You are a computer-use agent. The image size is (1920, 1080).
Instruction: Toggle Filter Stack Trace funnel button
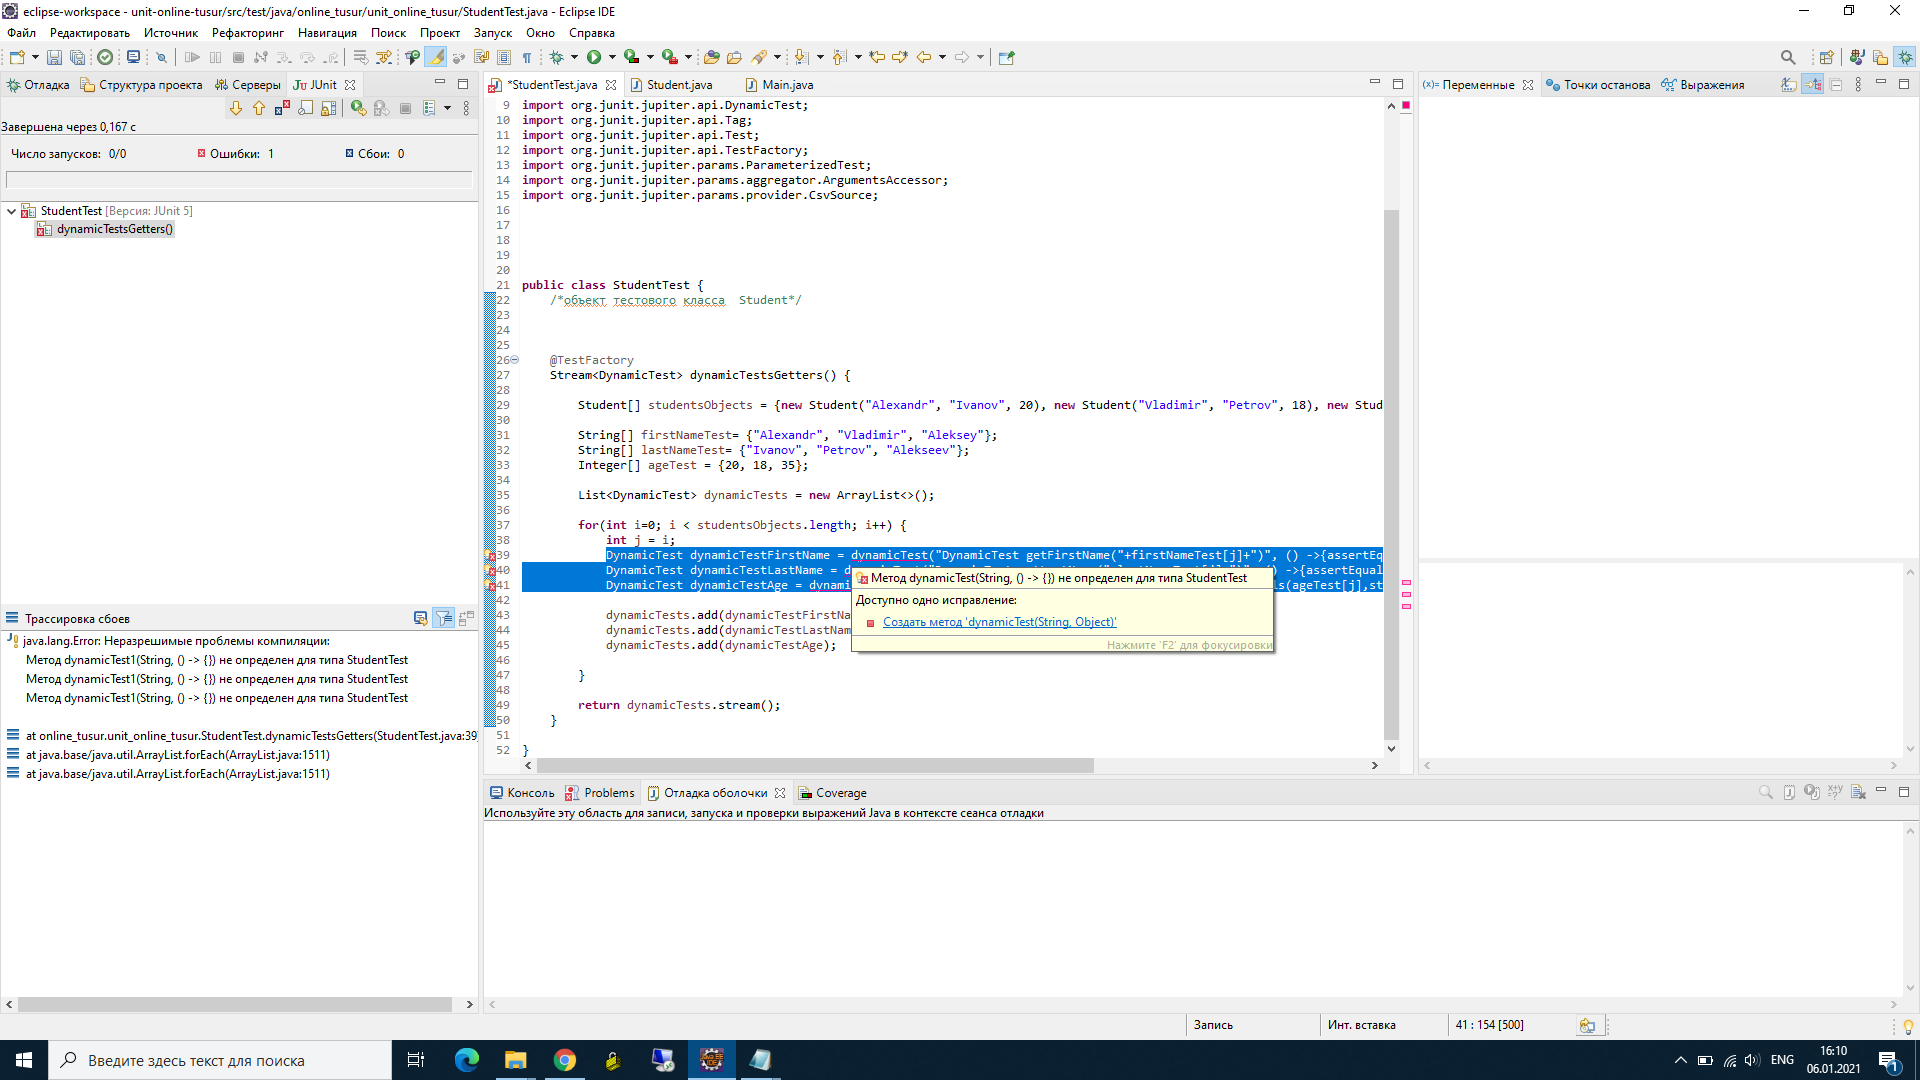coord(443,618)
